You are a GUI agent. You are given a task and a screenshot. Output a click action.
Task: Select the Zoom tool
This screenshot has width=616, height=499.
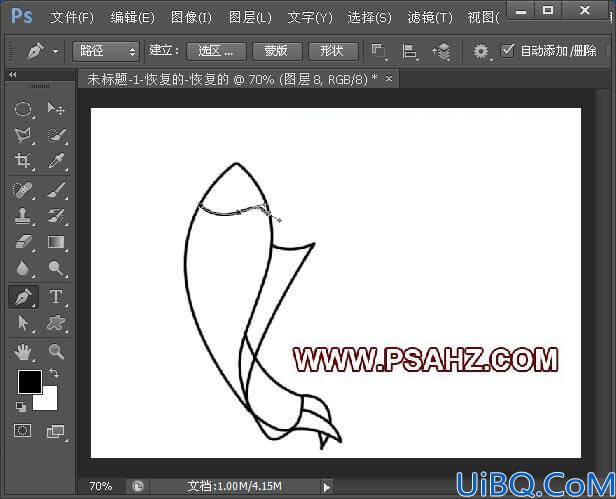pos(56,352)
